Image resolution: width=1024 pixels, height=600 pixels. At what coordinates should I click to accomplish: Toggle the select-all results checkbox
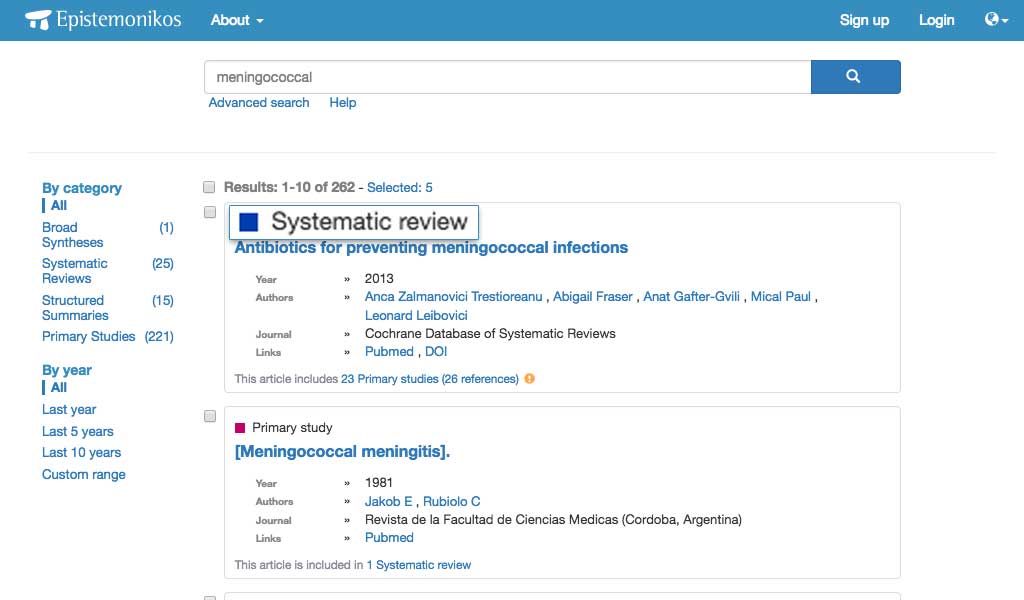click(209, 187)
